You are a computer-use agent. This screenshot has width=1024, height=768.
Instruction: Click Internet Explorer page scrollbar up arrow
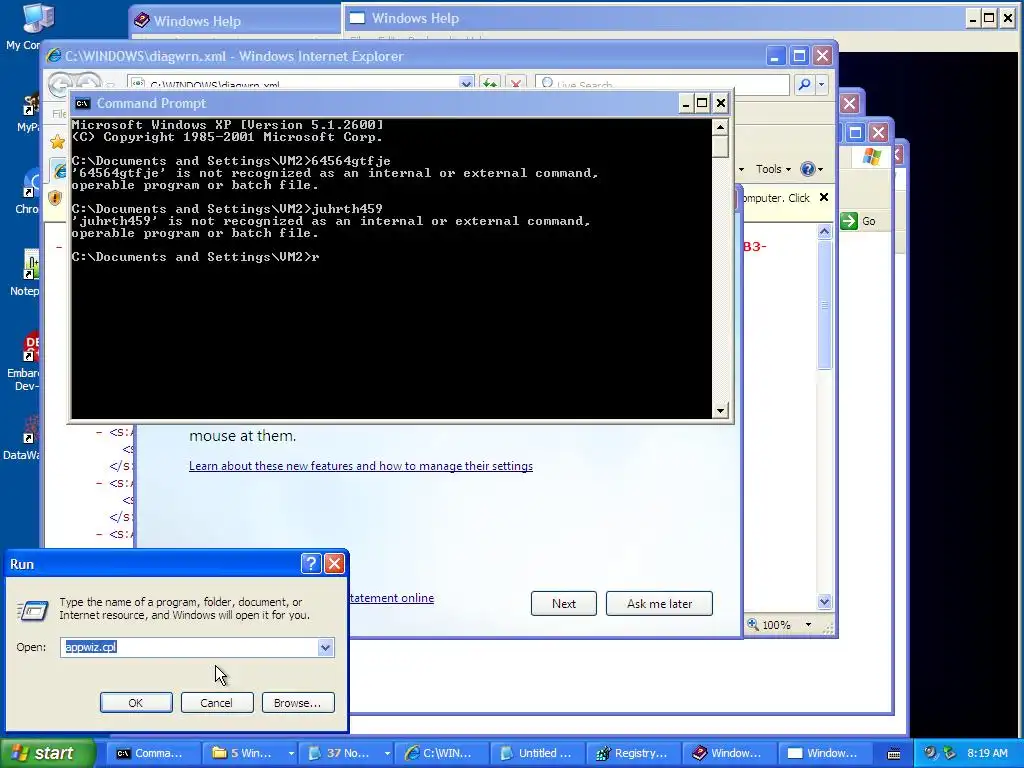pyautogui.click(x=824, y=232)
